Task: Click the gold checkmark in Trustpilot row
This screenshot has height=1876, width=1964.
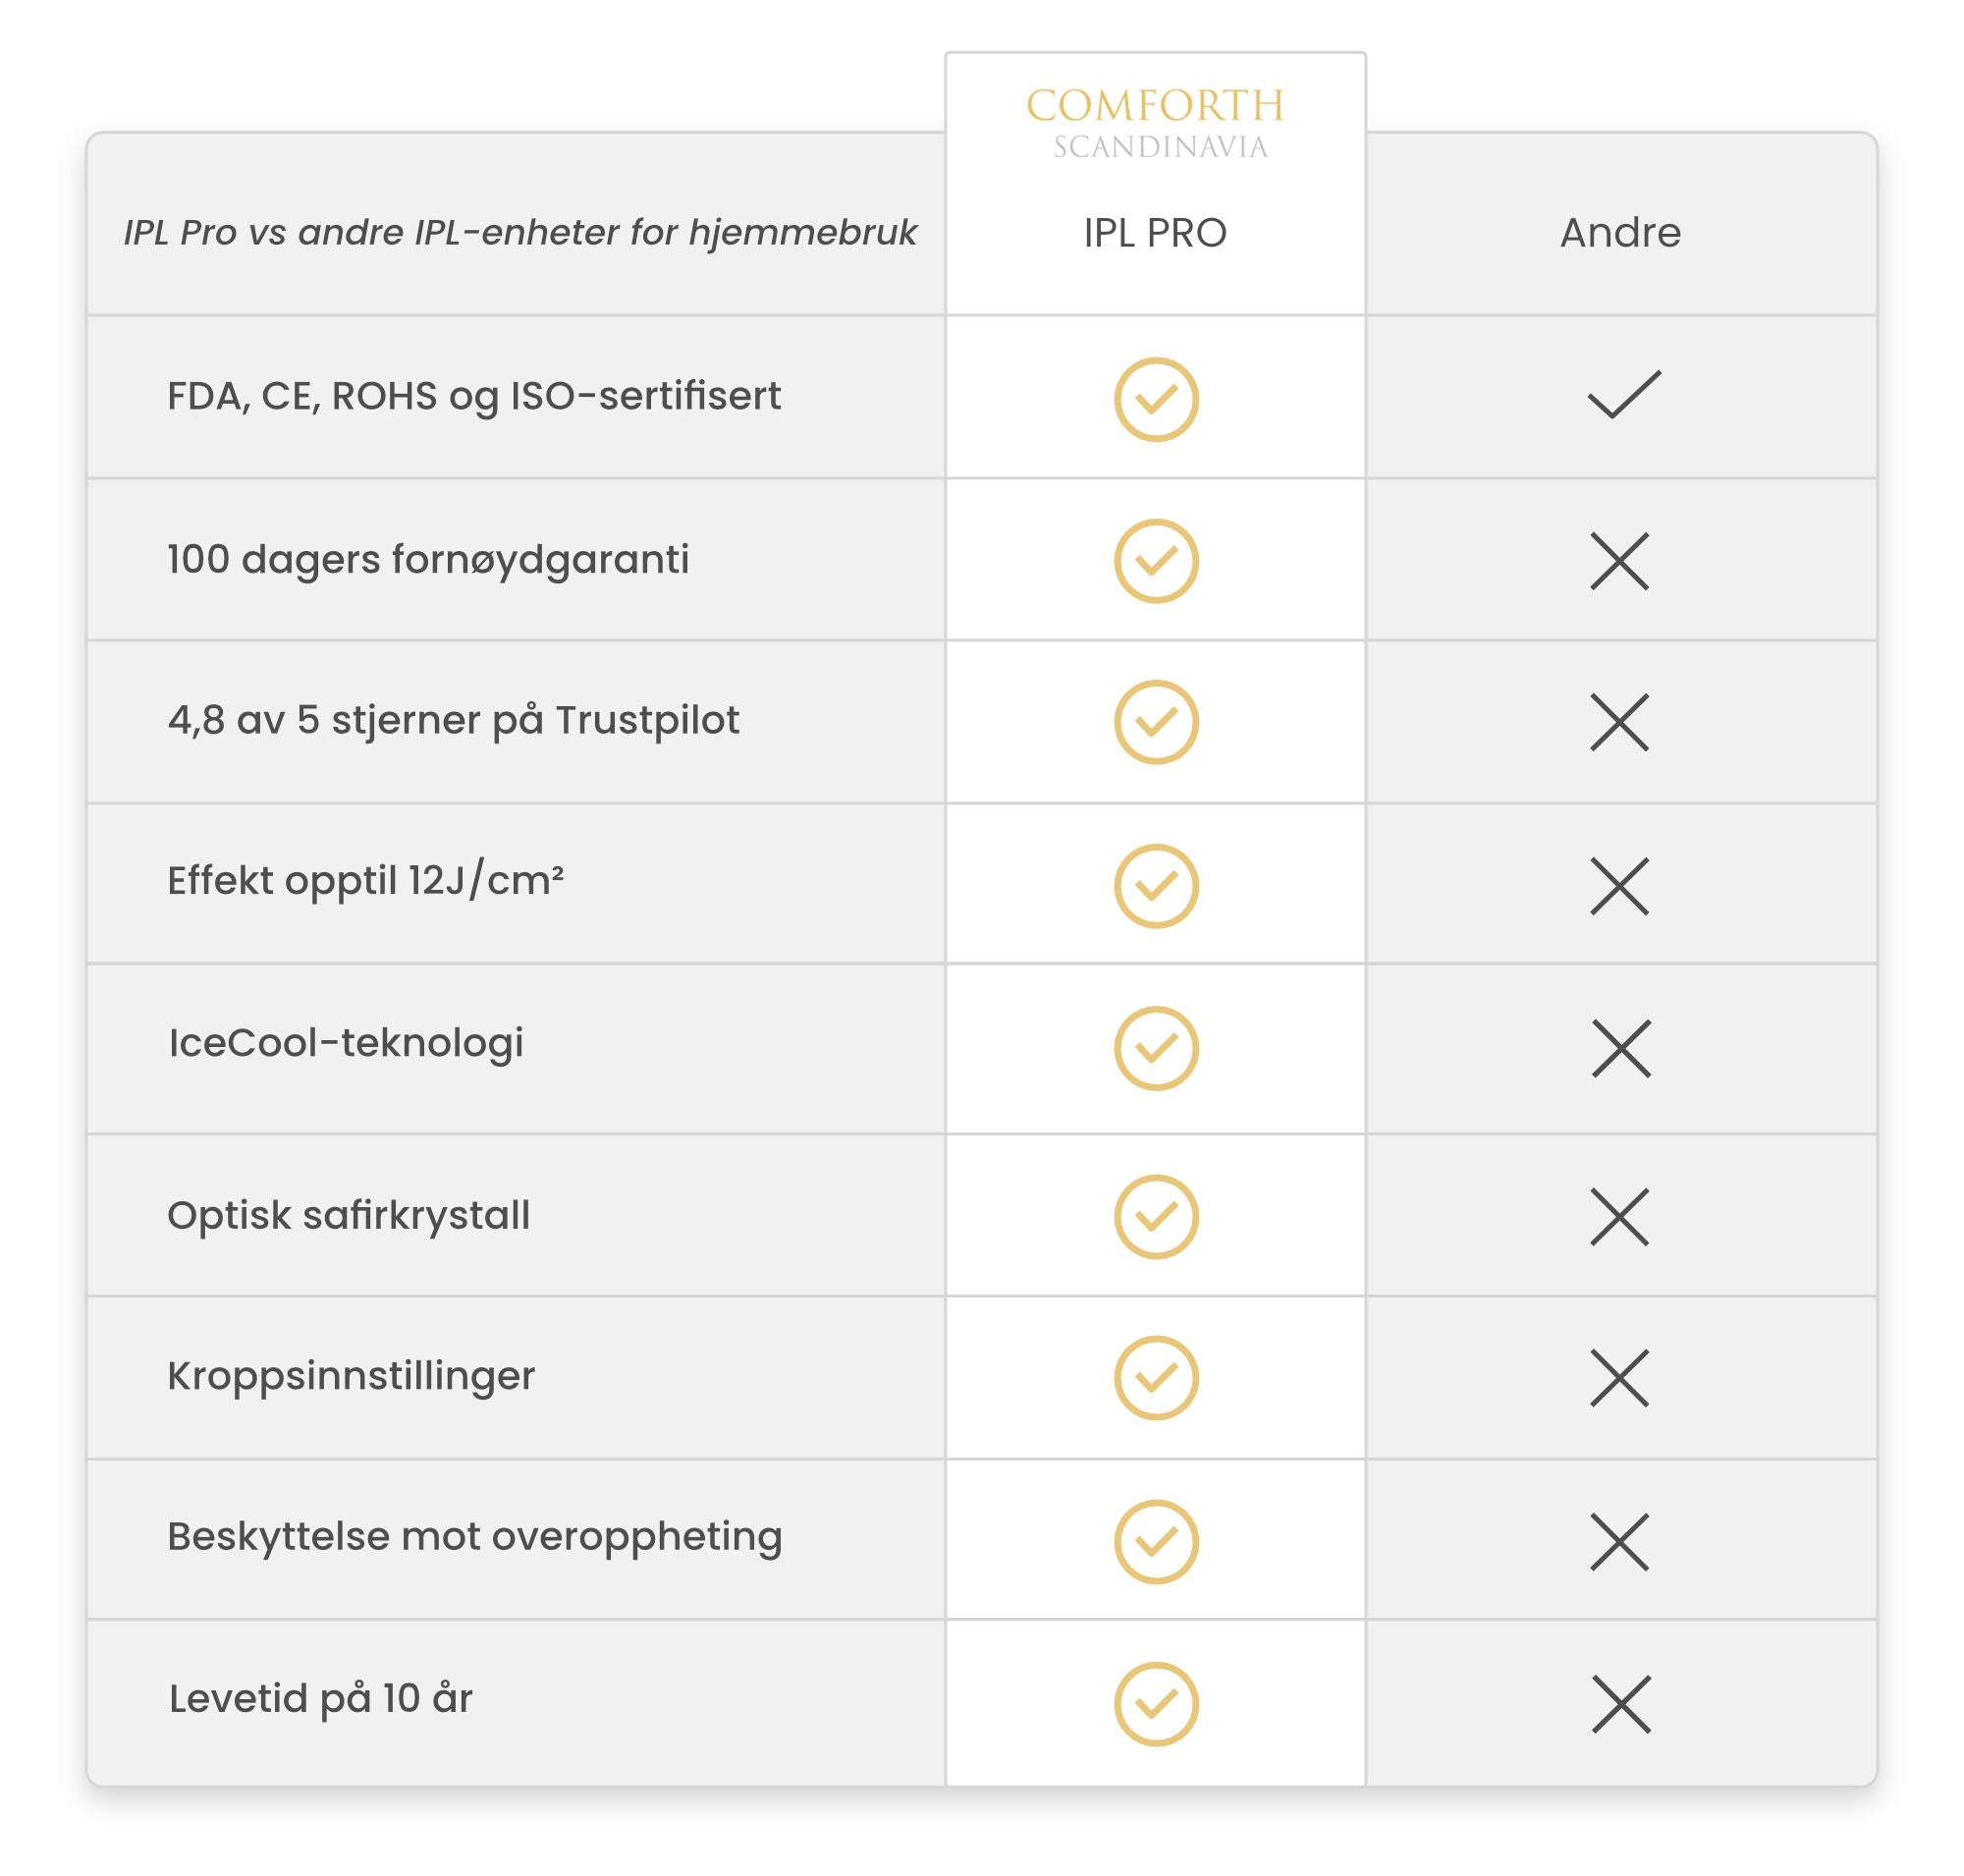Action: tap(1156, 722)
